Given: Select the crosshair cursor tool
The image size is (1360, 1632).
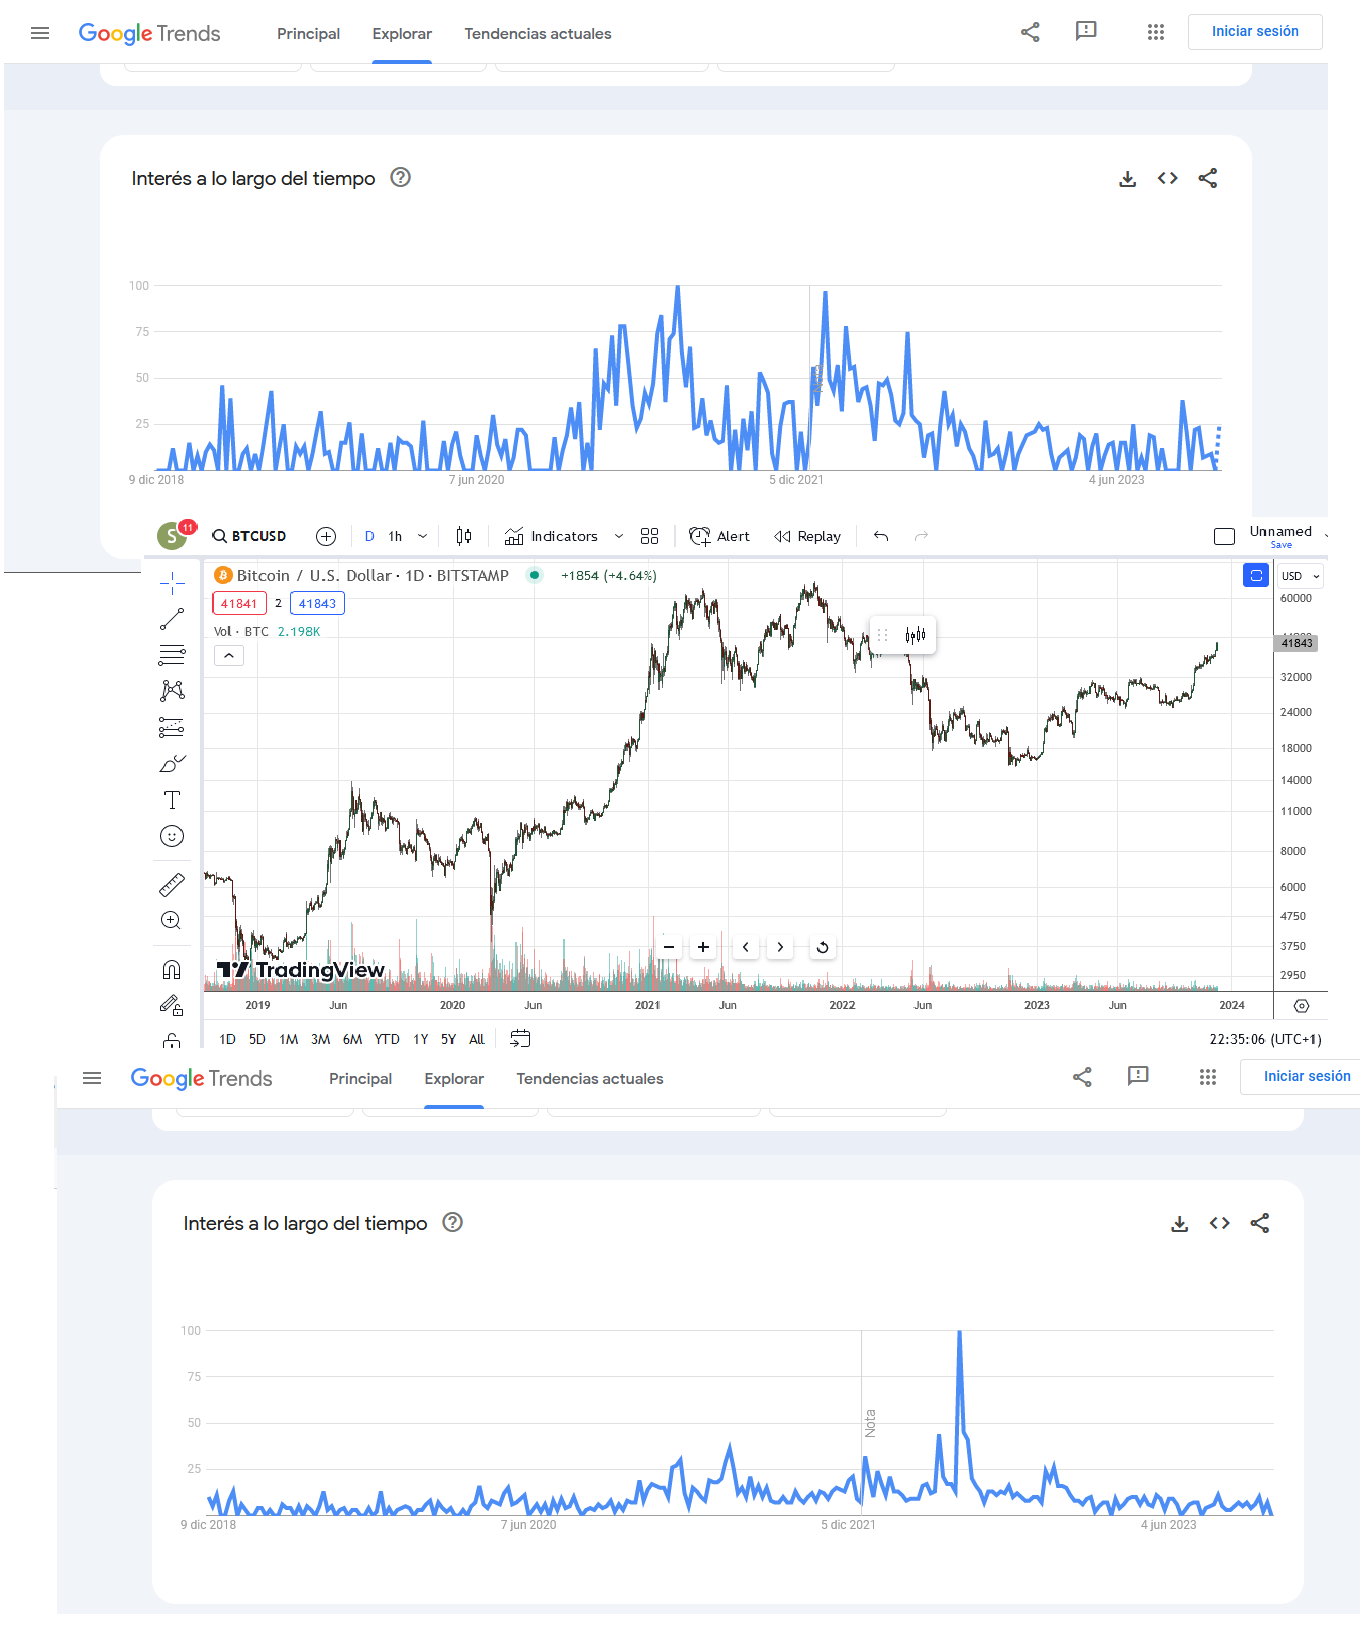Looking at the screenshot, I should [172, 582].
